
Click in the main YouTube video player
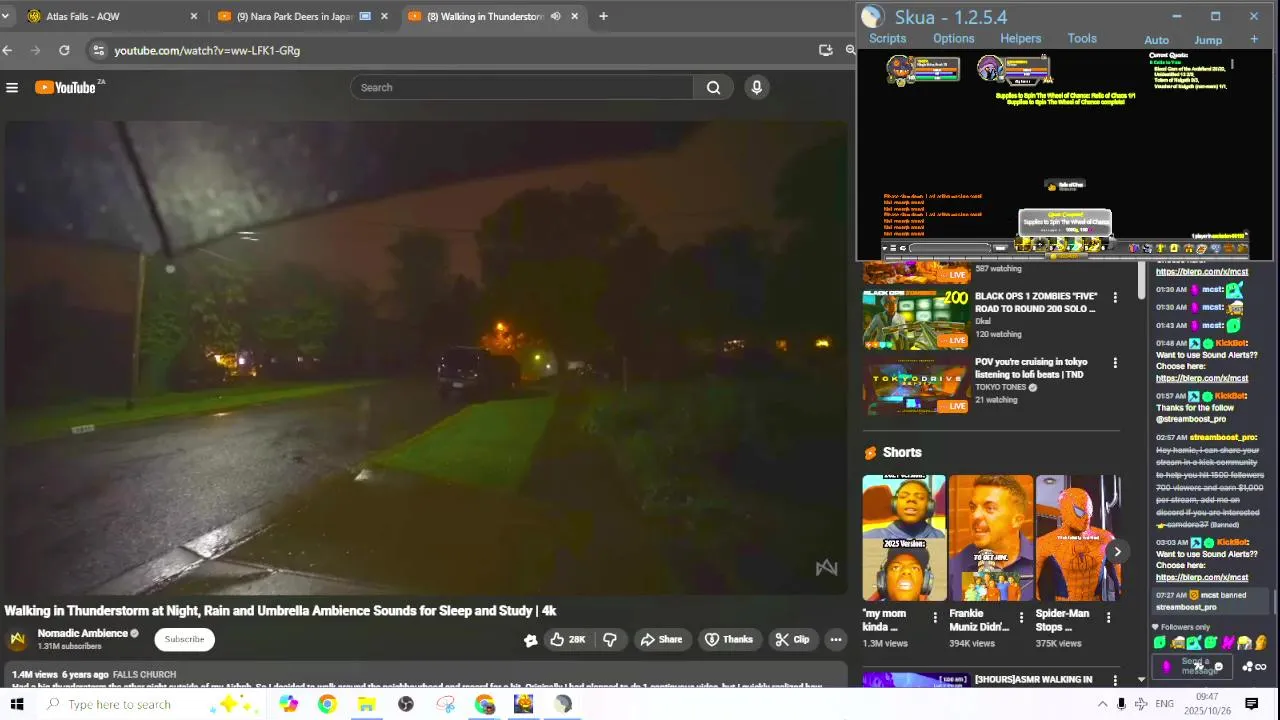pyautogui.click(x=425, y=358)
